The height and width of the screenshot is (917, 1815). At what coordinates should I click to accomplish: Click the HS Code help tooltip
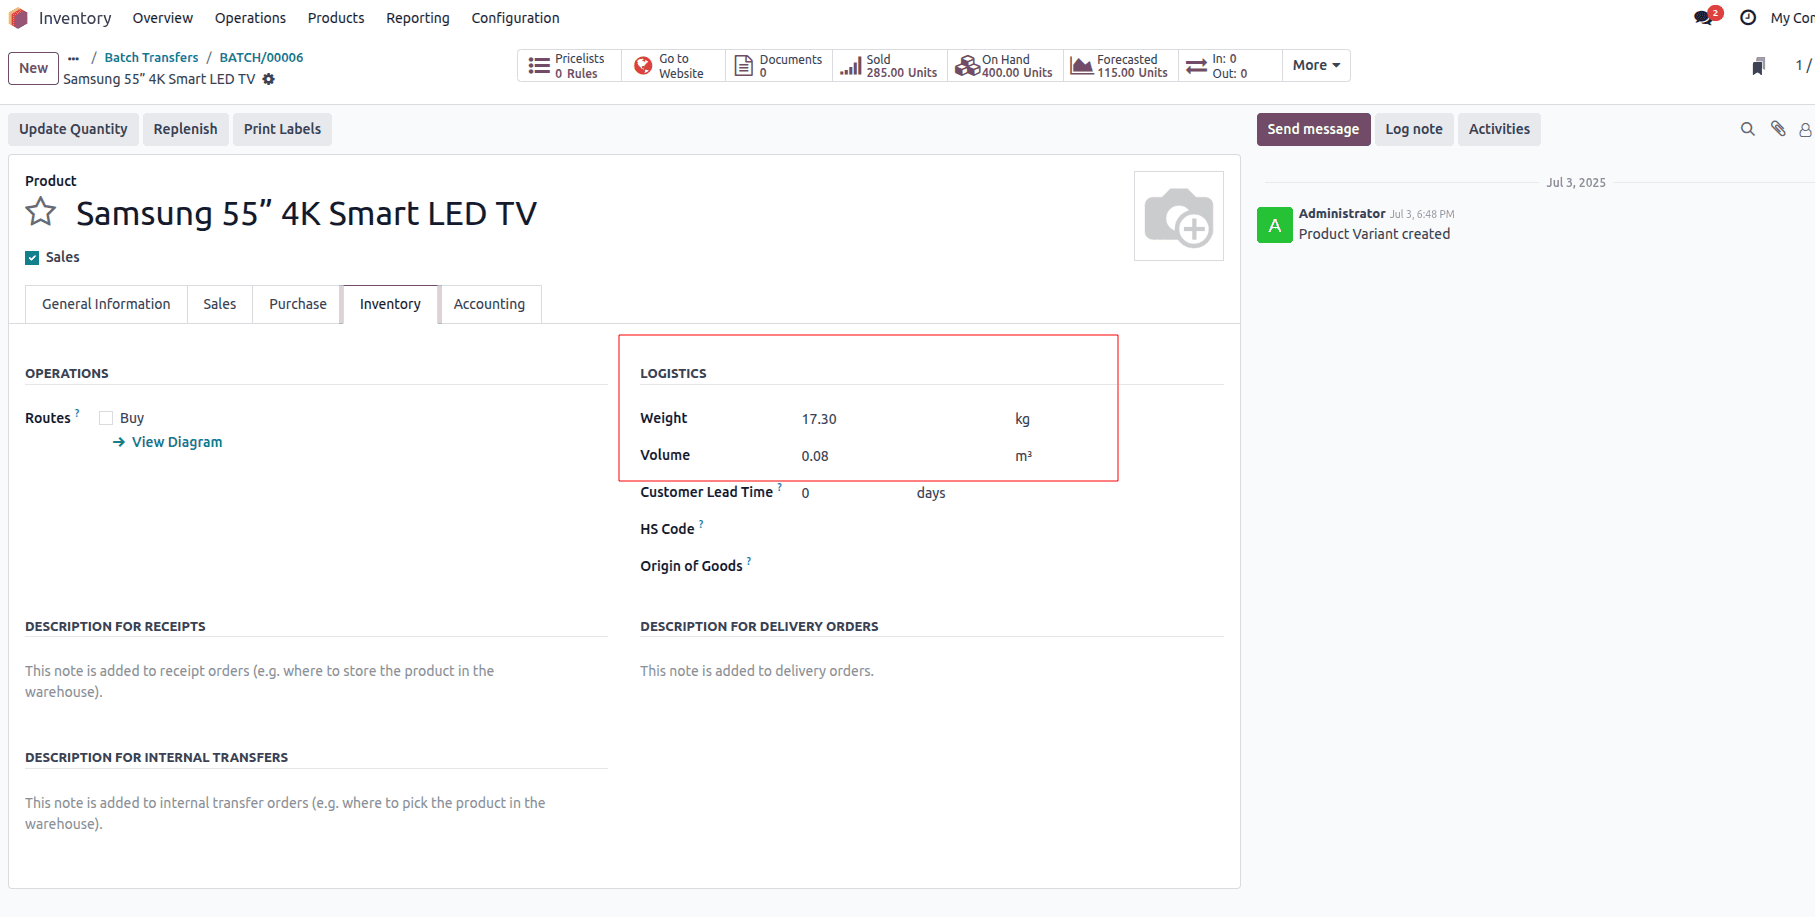[701, 523]
